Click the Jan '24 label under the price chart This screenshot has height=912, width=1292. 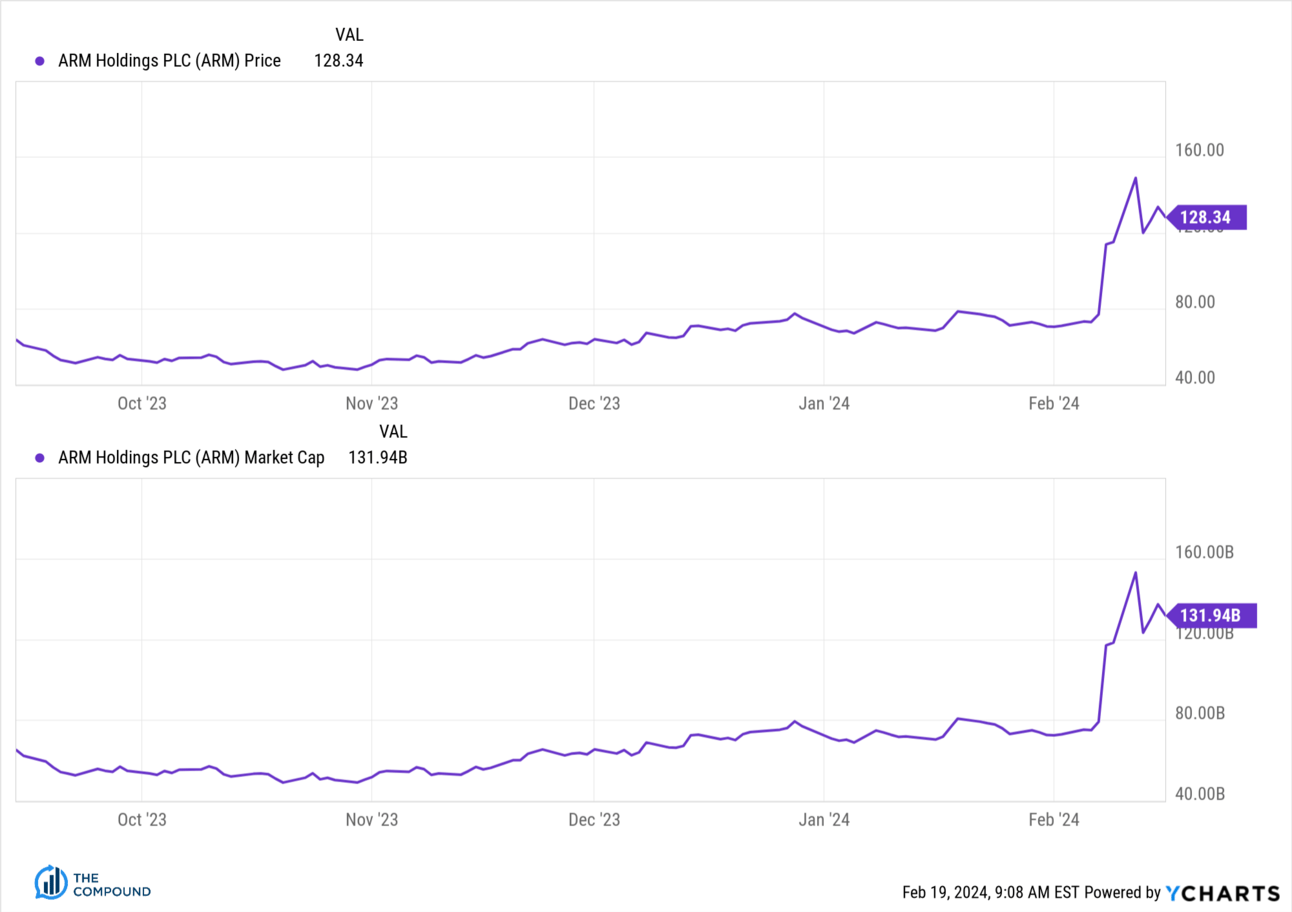(825, 403)
